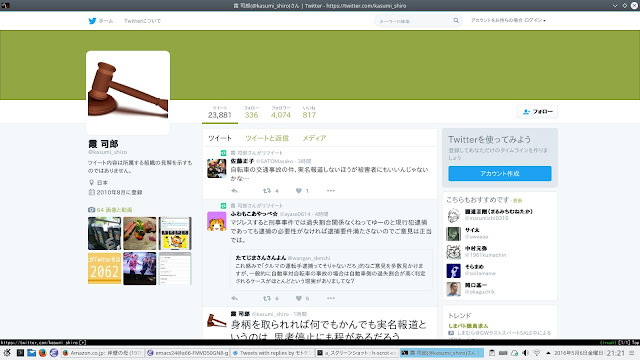Open more options on ふわもこあやっぺ's tweet
Screen dimensions: 640x360
point(331,298)
